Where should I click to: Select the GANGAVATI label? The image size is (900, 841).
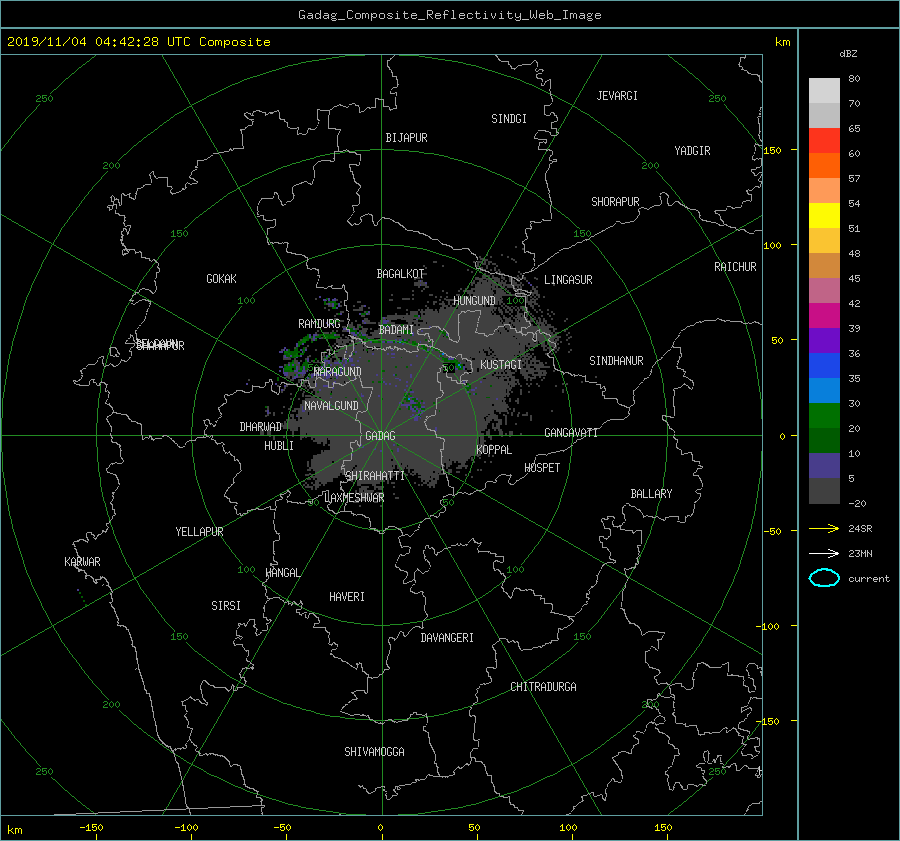tap(571, 433)
